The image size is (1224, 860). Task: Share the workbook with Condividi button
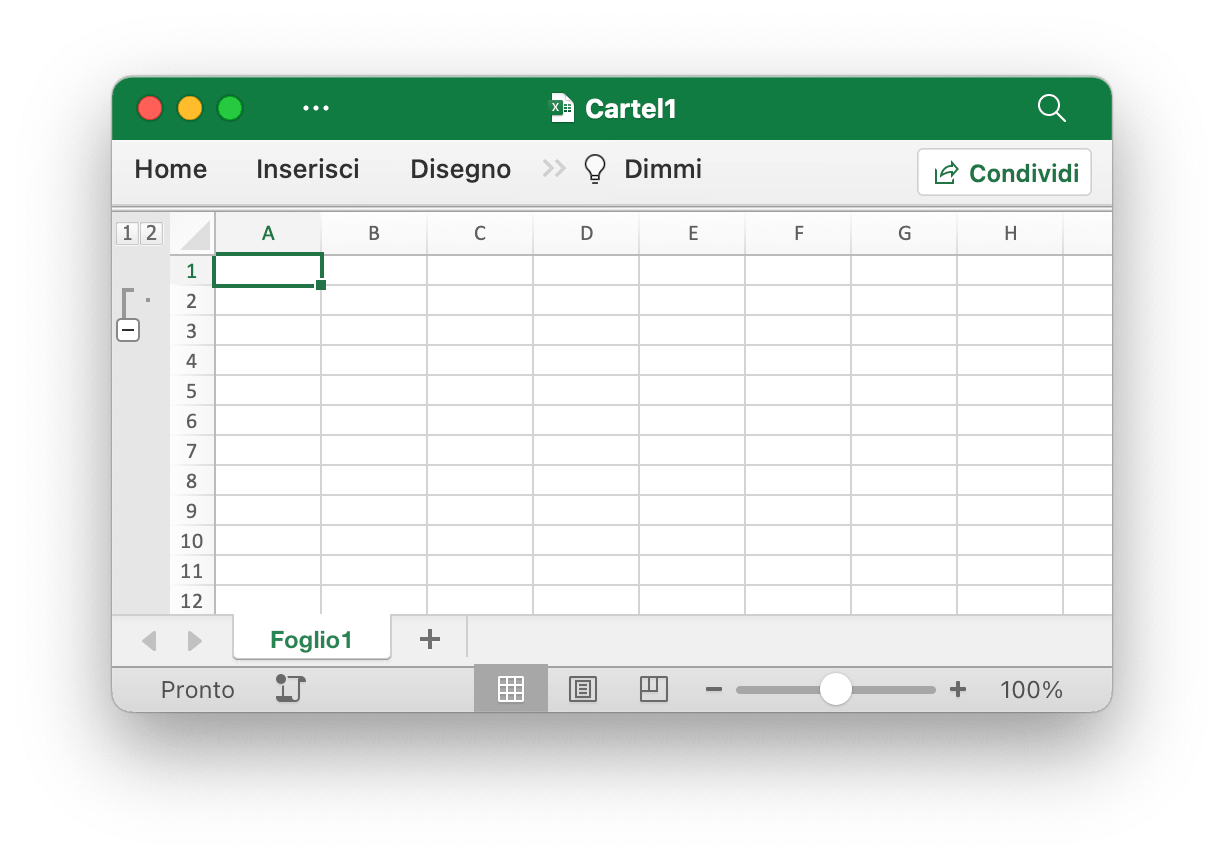point(1004,173)
